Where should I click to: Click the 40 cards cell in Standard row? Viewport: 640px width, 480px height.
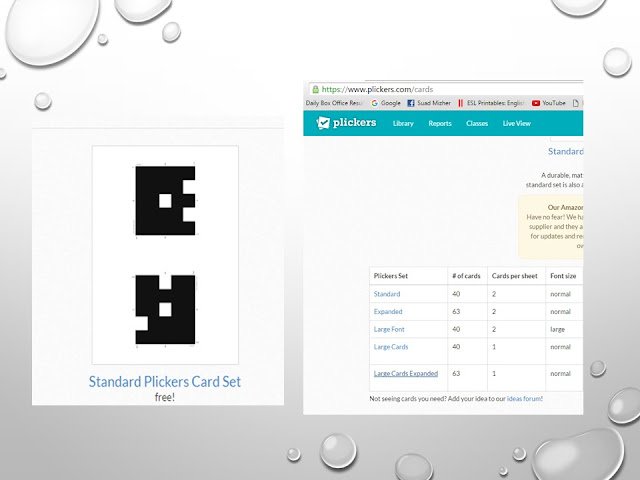pyautogui.click(x=456, y=294)
